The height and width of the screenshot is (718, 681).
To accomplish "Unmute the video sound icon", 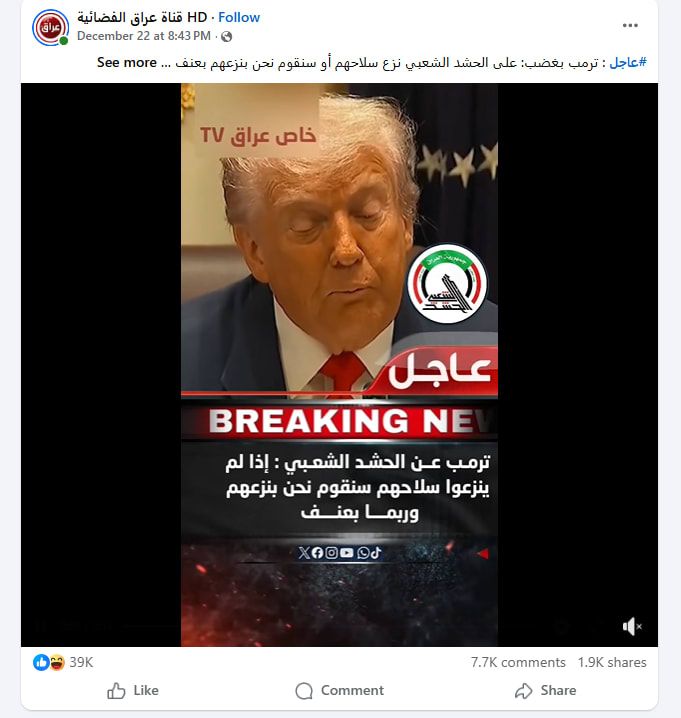I will click(x=632, y=626).
